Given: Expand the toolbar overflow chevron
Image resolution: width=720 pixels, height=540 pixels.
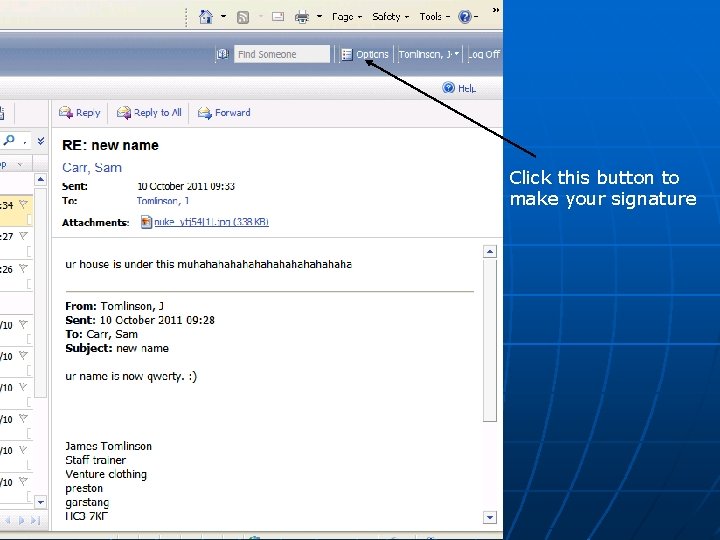Looking at the screenshot, I should coord(495,10).
